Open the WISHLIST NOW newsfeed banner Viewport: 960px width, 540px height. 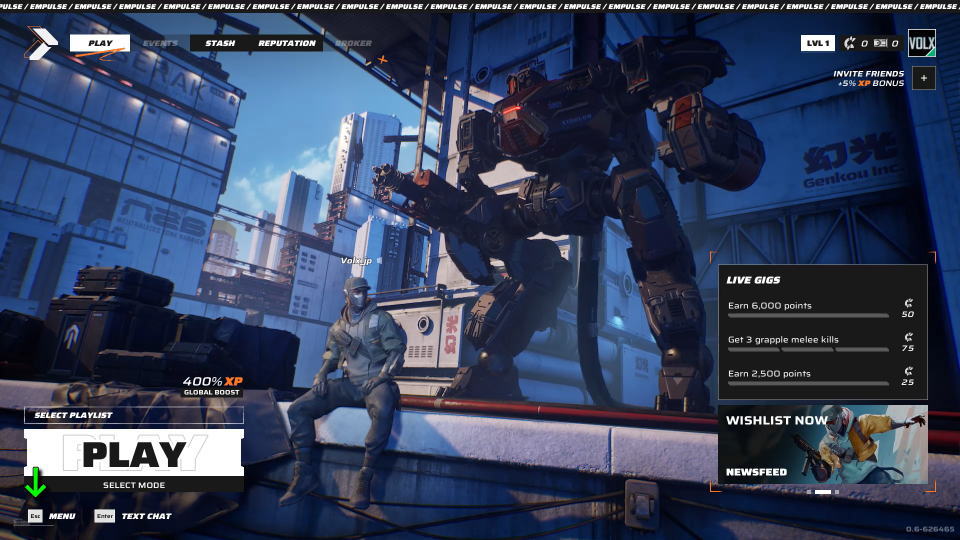823,444
